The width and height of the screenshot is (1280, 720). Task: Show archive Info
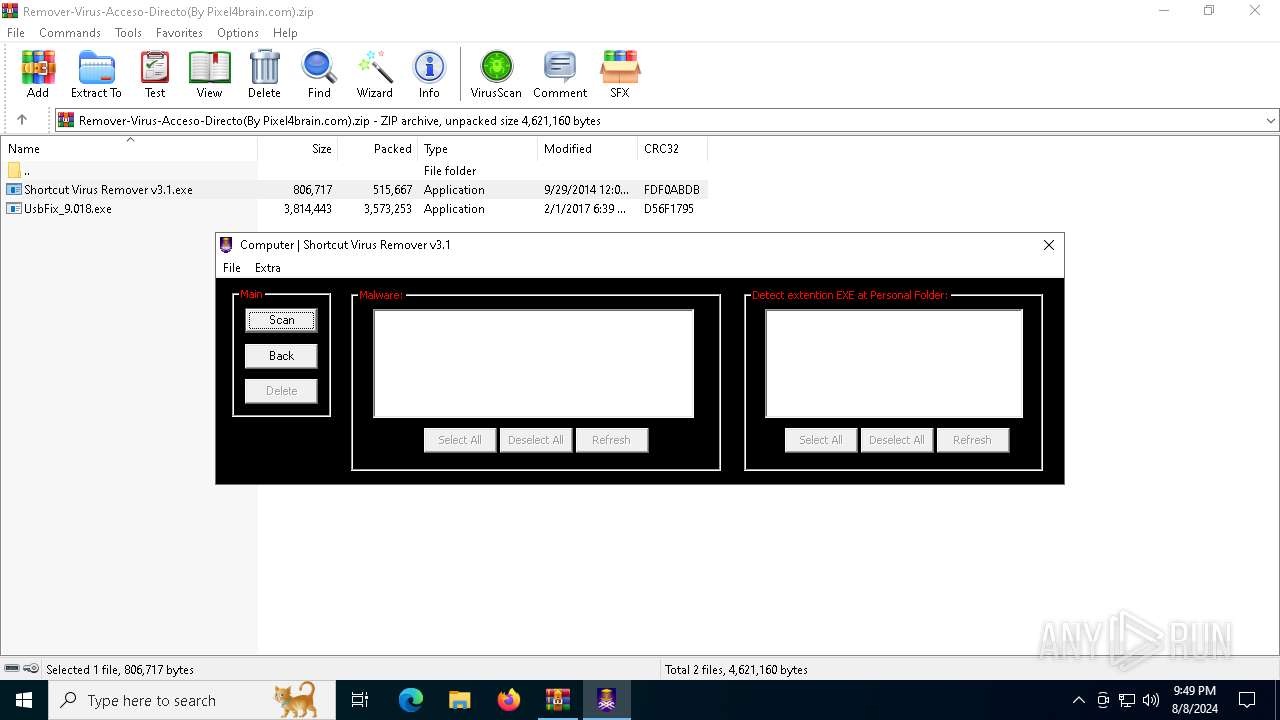[x=429, y=74]
